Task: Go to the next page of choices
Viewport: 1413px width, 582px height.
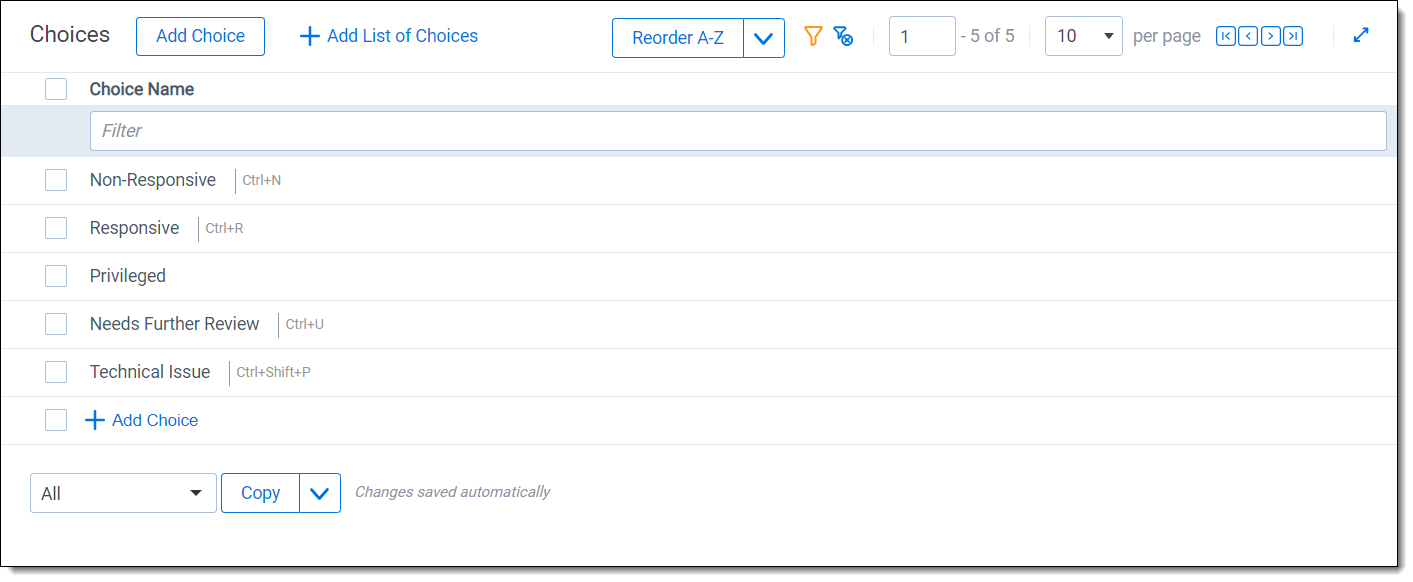Action: click(1271, 36)
